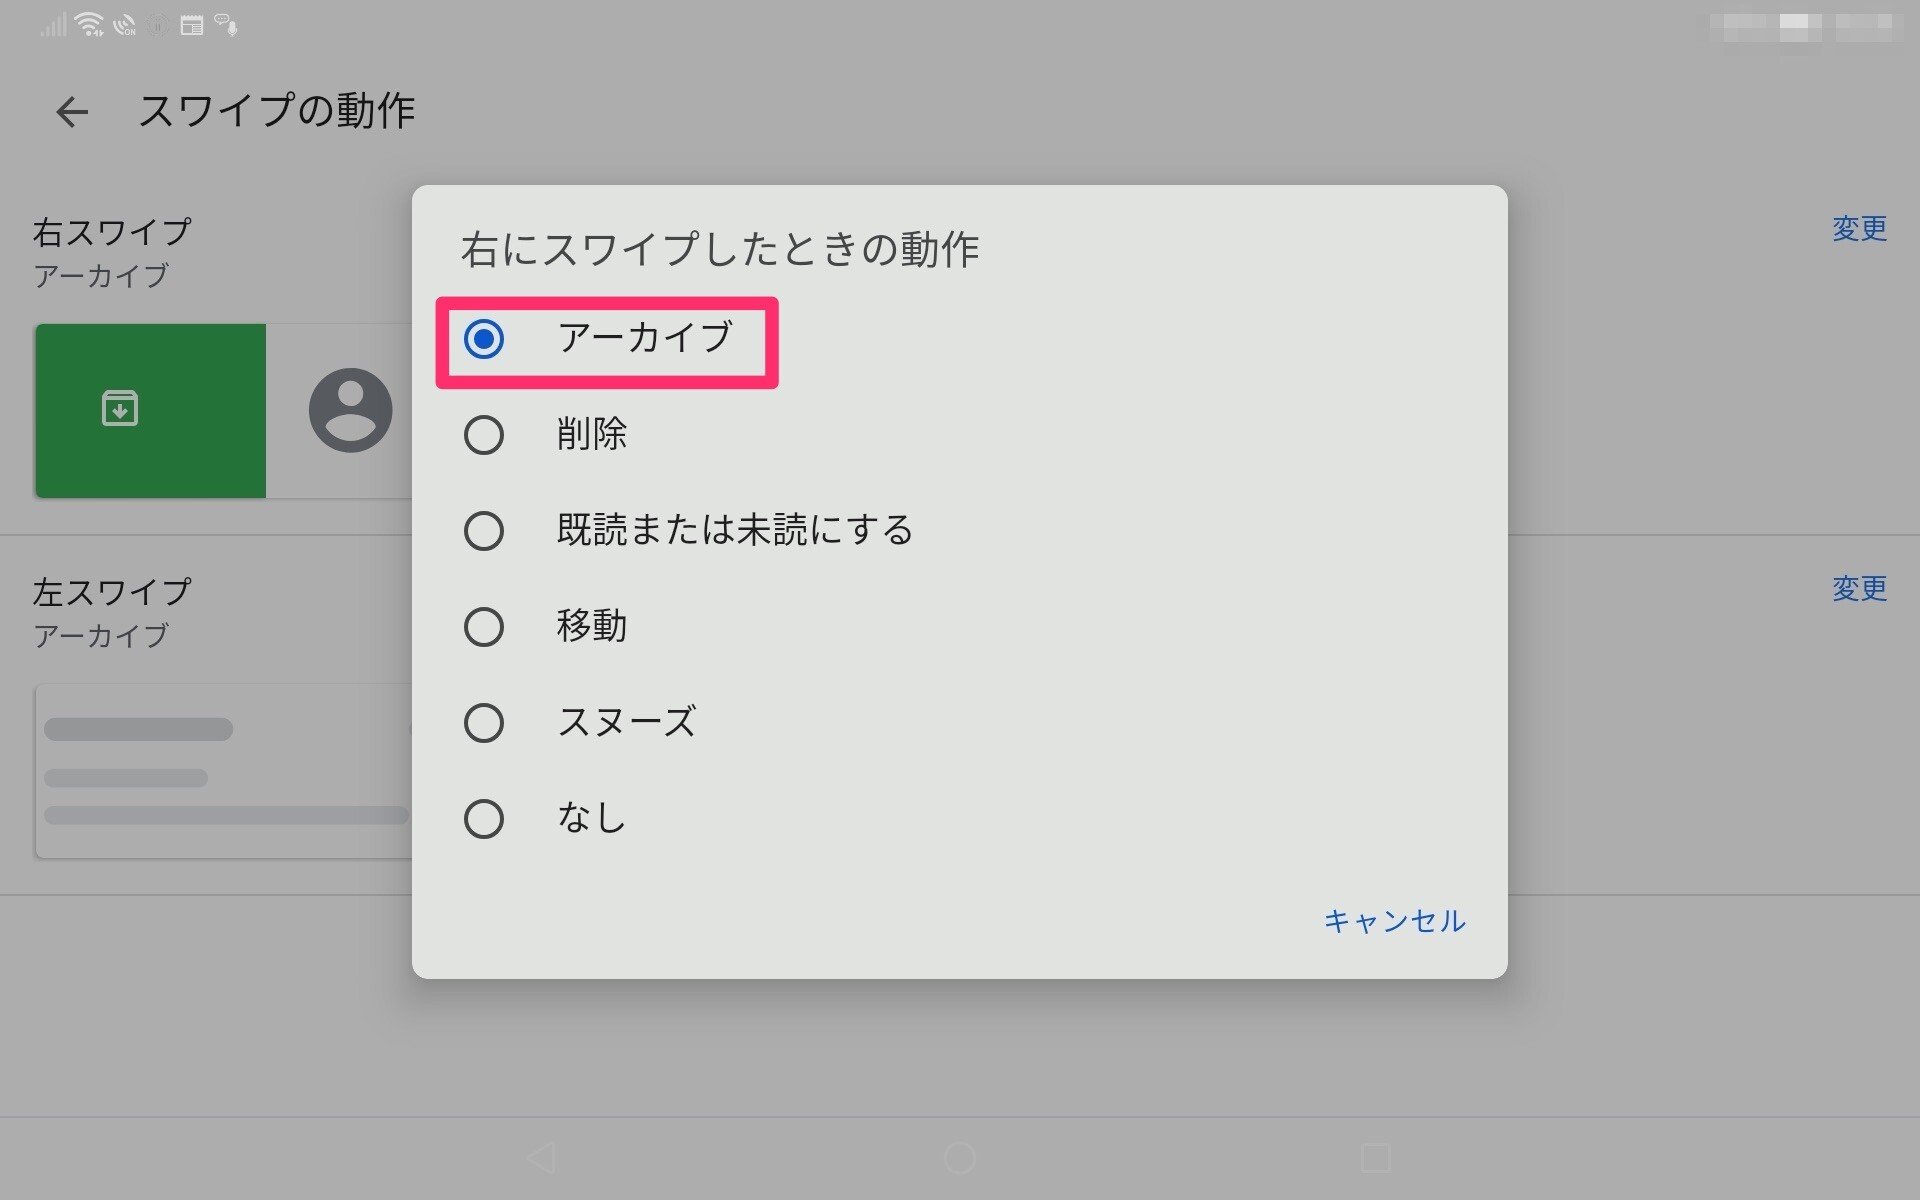Image resolution: width=1920 pixels, height=1200 pixels.
Task: Tap 変更 link for 右スワイプ
Action: tap(1859, 229)
